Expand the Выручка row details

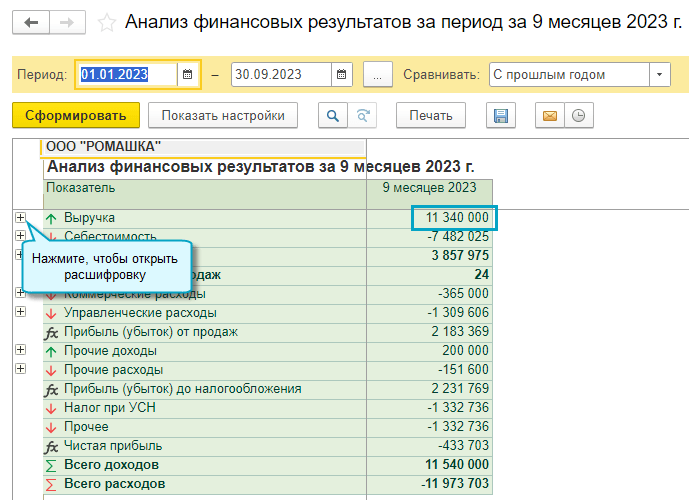point(20,217)
